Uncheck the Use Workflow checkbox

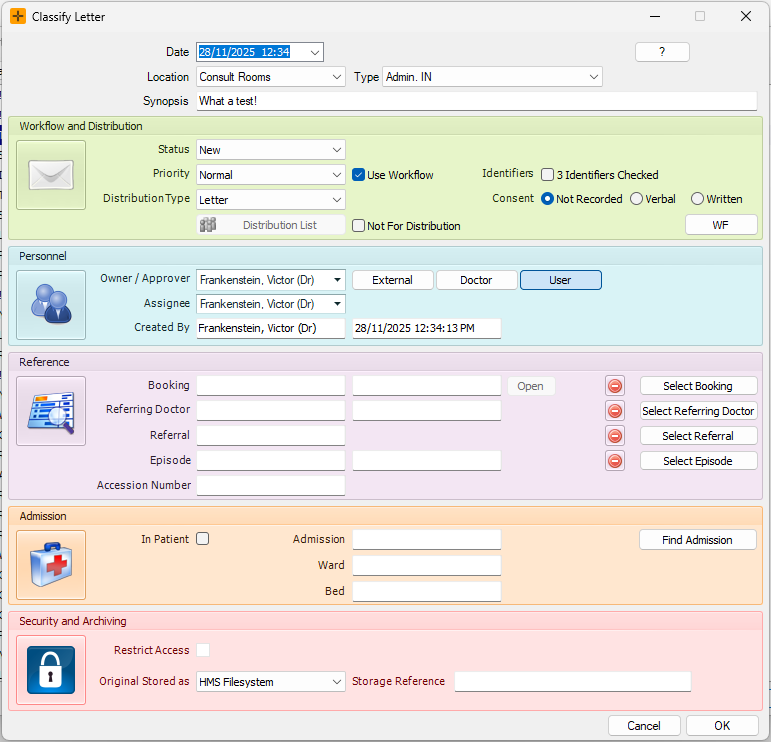coord(359,175)
